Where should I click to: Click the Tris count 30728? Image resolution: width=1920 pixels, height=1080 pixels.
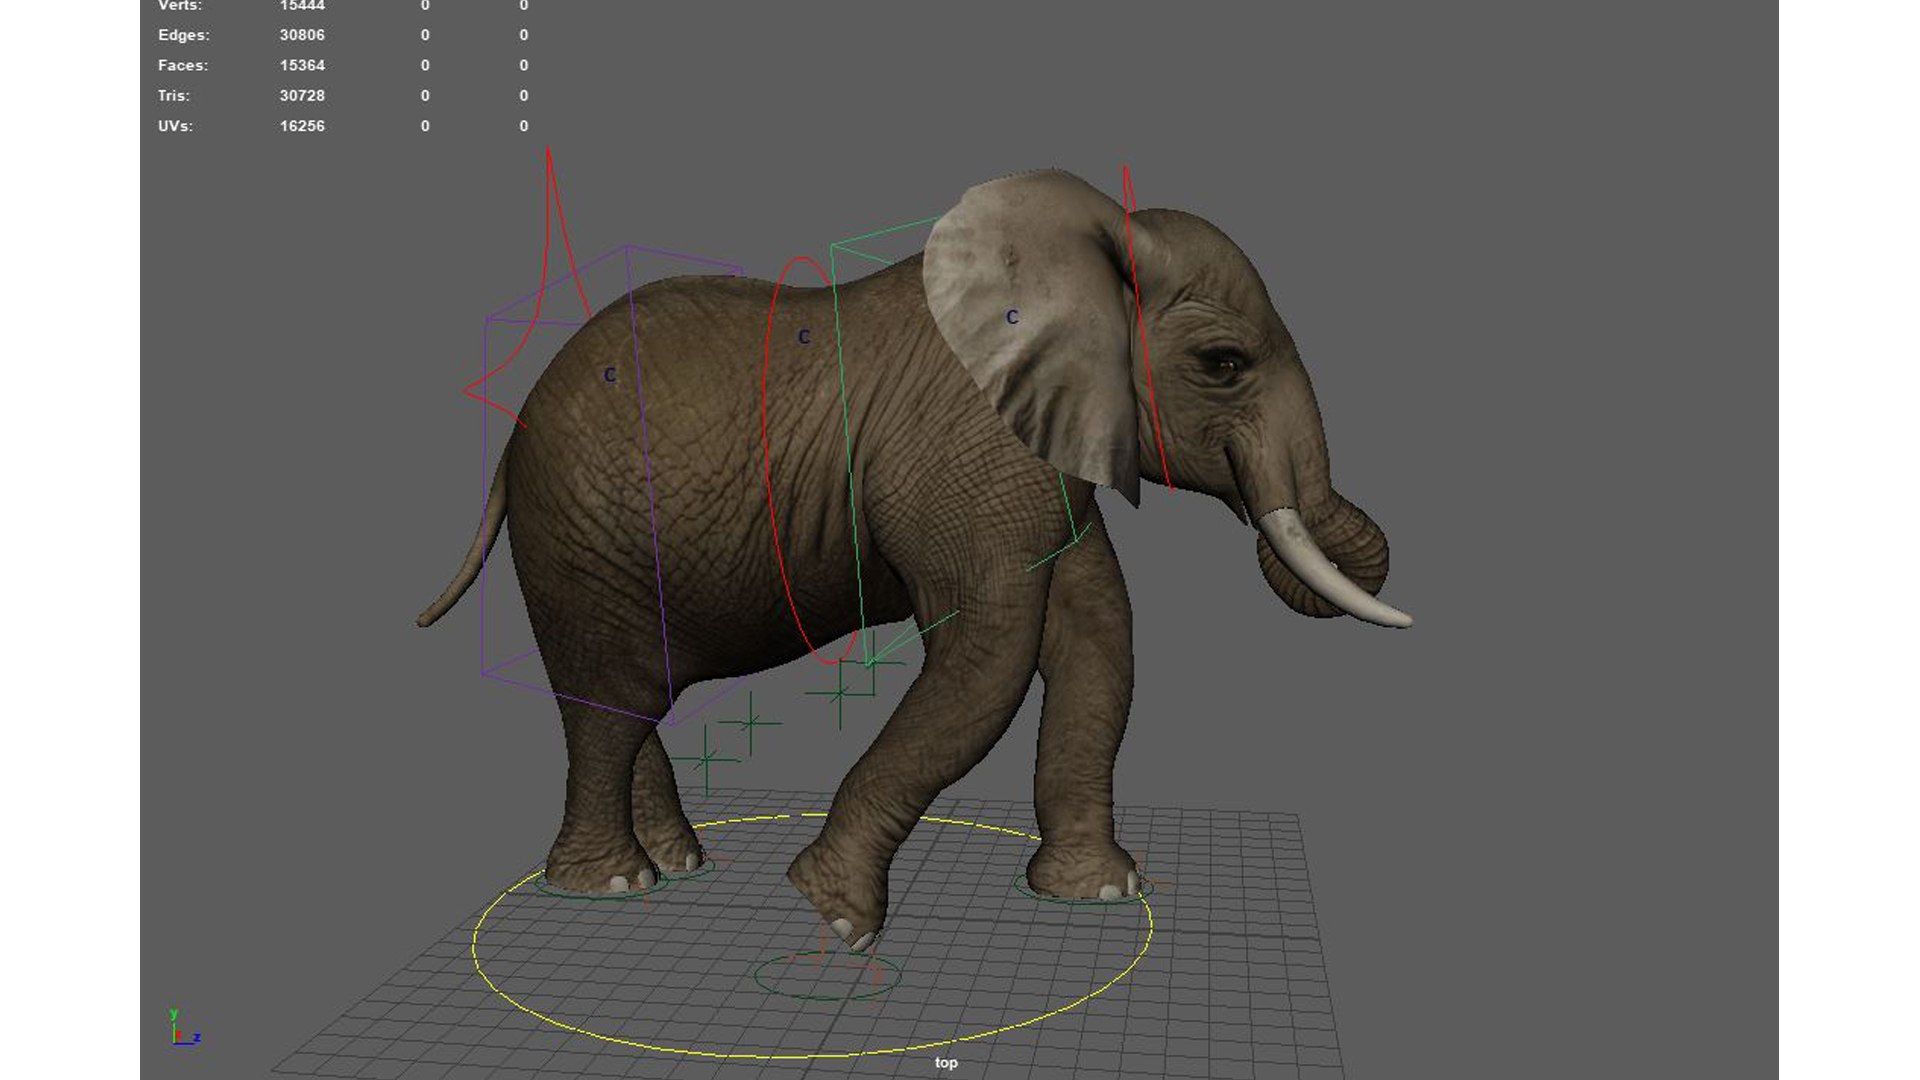point(302,96)
